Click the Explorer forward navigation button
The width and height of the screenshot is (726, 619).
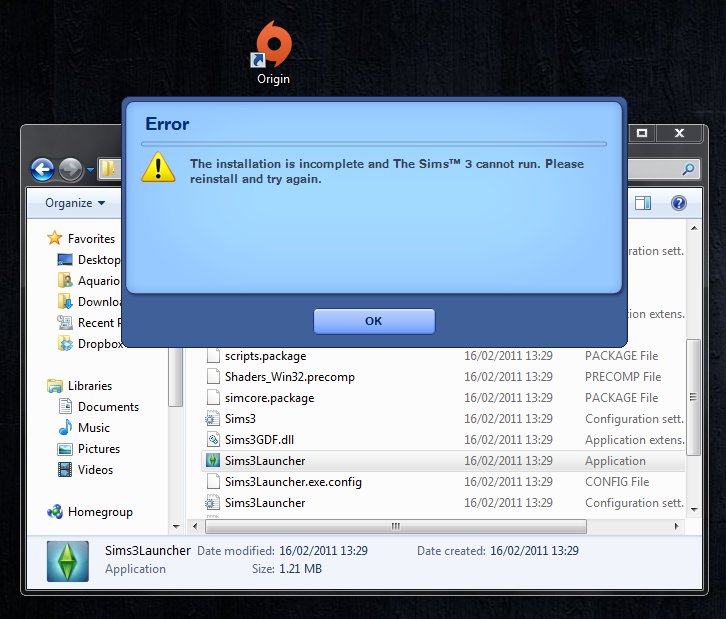coord(70,169)
